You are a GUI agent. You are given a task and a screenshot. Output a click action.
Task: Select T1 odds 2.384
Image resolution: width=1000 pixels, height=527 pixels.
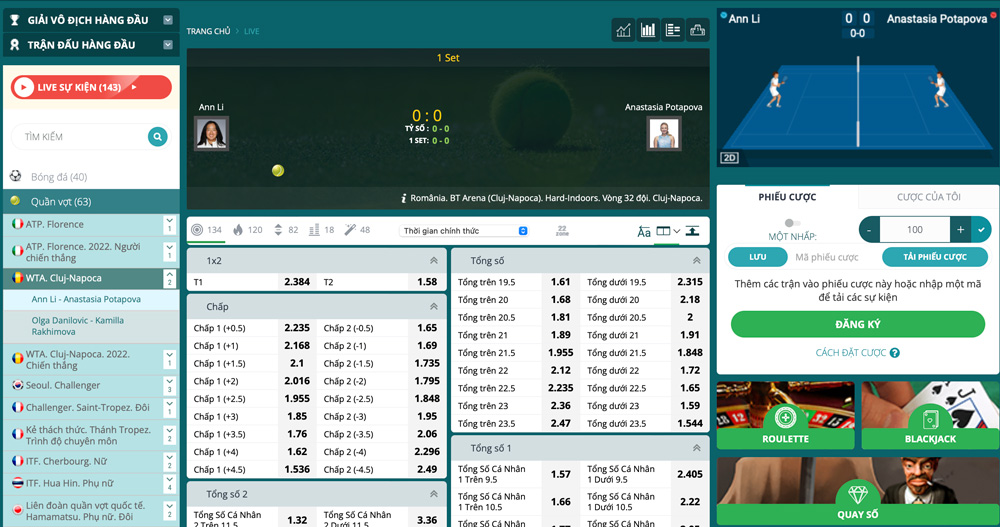(297, 281)
